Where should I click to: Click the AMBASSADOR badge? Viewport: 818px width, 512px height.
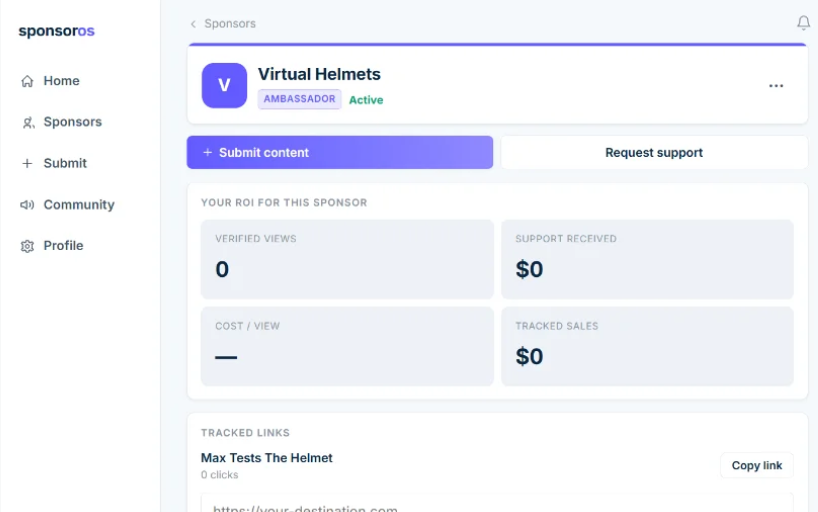pyautogui.click(x=299, y=99)
